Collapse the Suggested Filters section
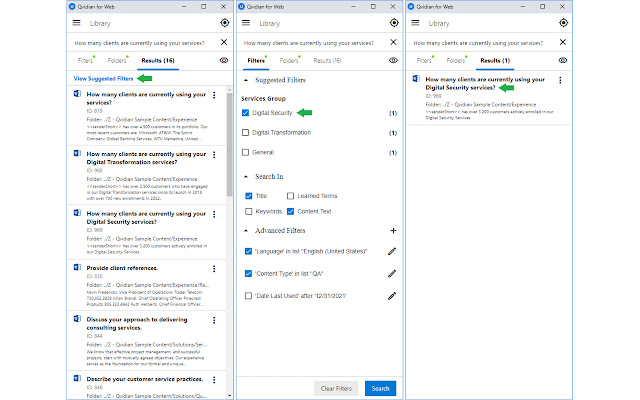The height and width of the screenshot is (400, 640). point(246,80)
